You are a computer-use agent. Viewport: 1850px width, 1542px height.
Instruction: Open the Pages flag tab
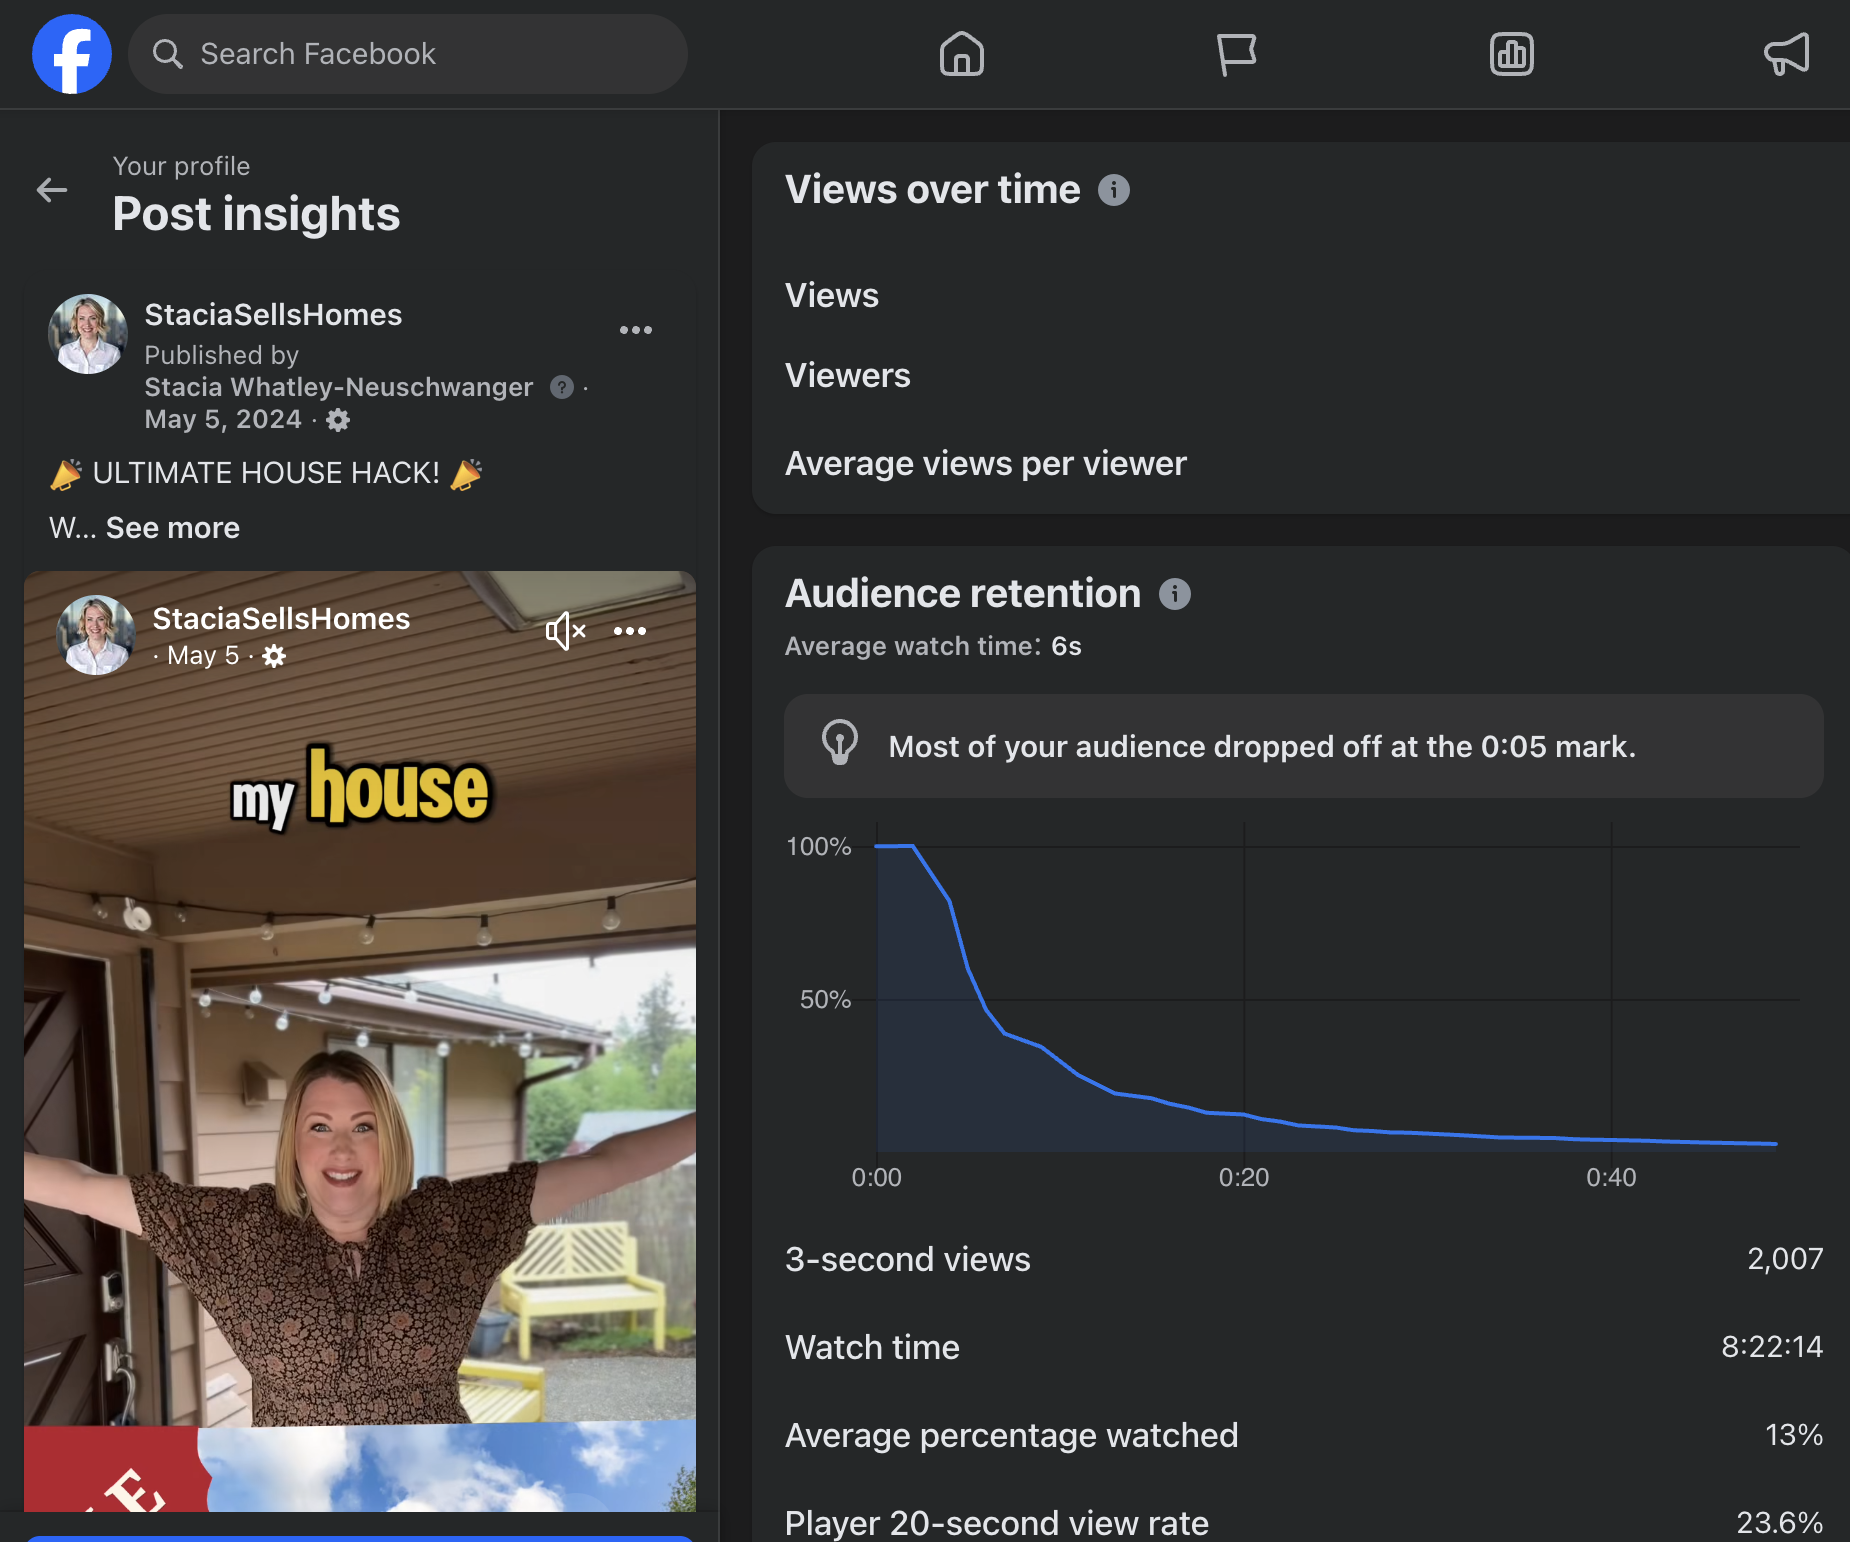point(1236,54)
